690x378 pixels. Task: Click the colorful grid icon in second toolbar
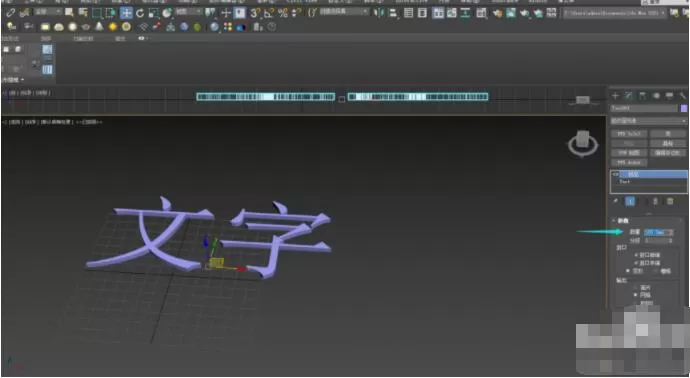point(228,27)
